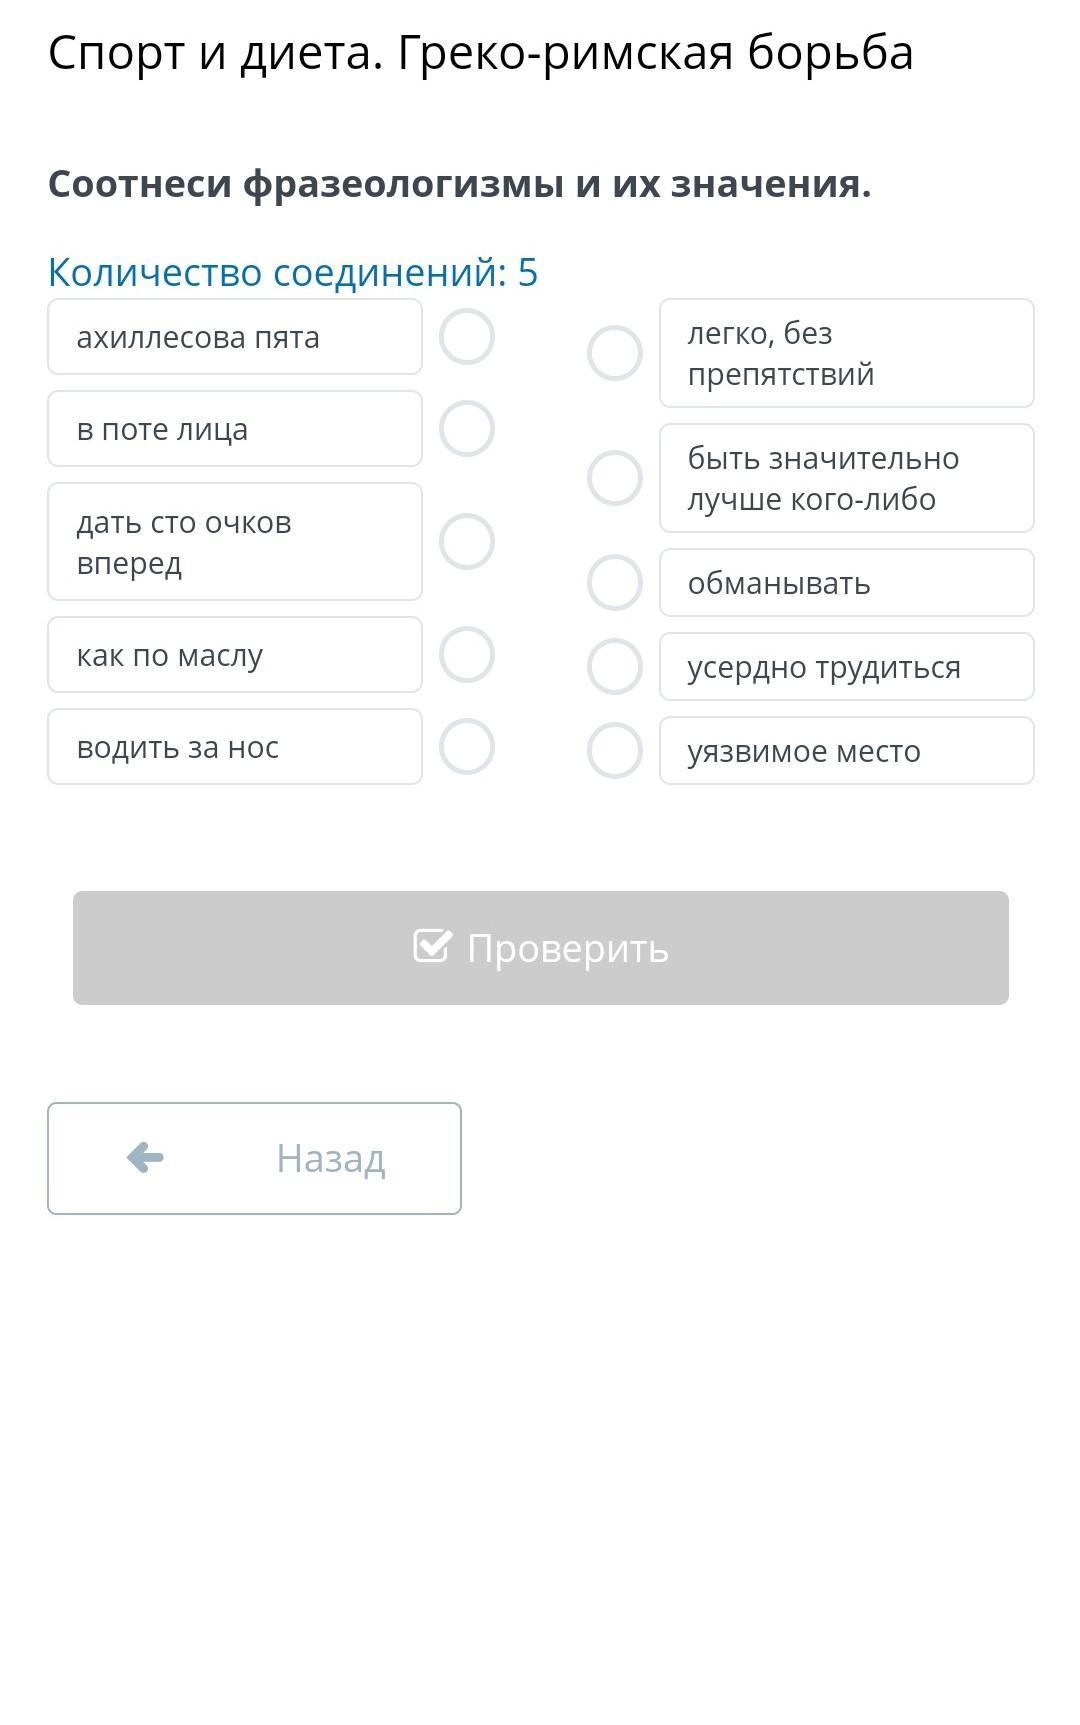Click the checkmark icon on 'Проверить'
Viewport: 1080px width, 1725px height.
point(432,946)
